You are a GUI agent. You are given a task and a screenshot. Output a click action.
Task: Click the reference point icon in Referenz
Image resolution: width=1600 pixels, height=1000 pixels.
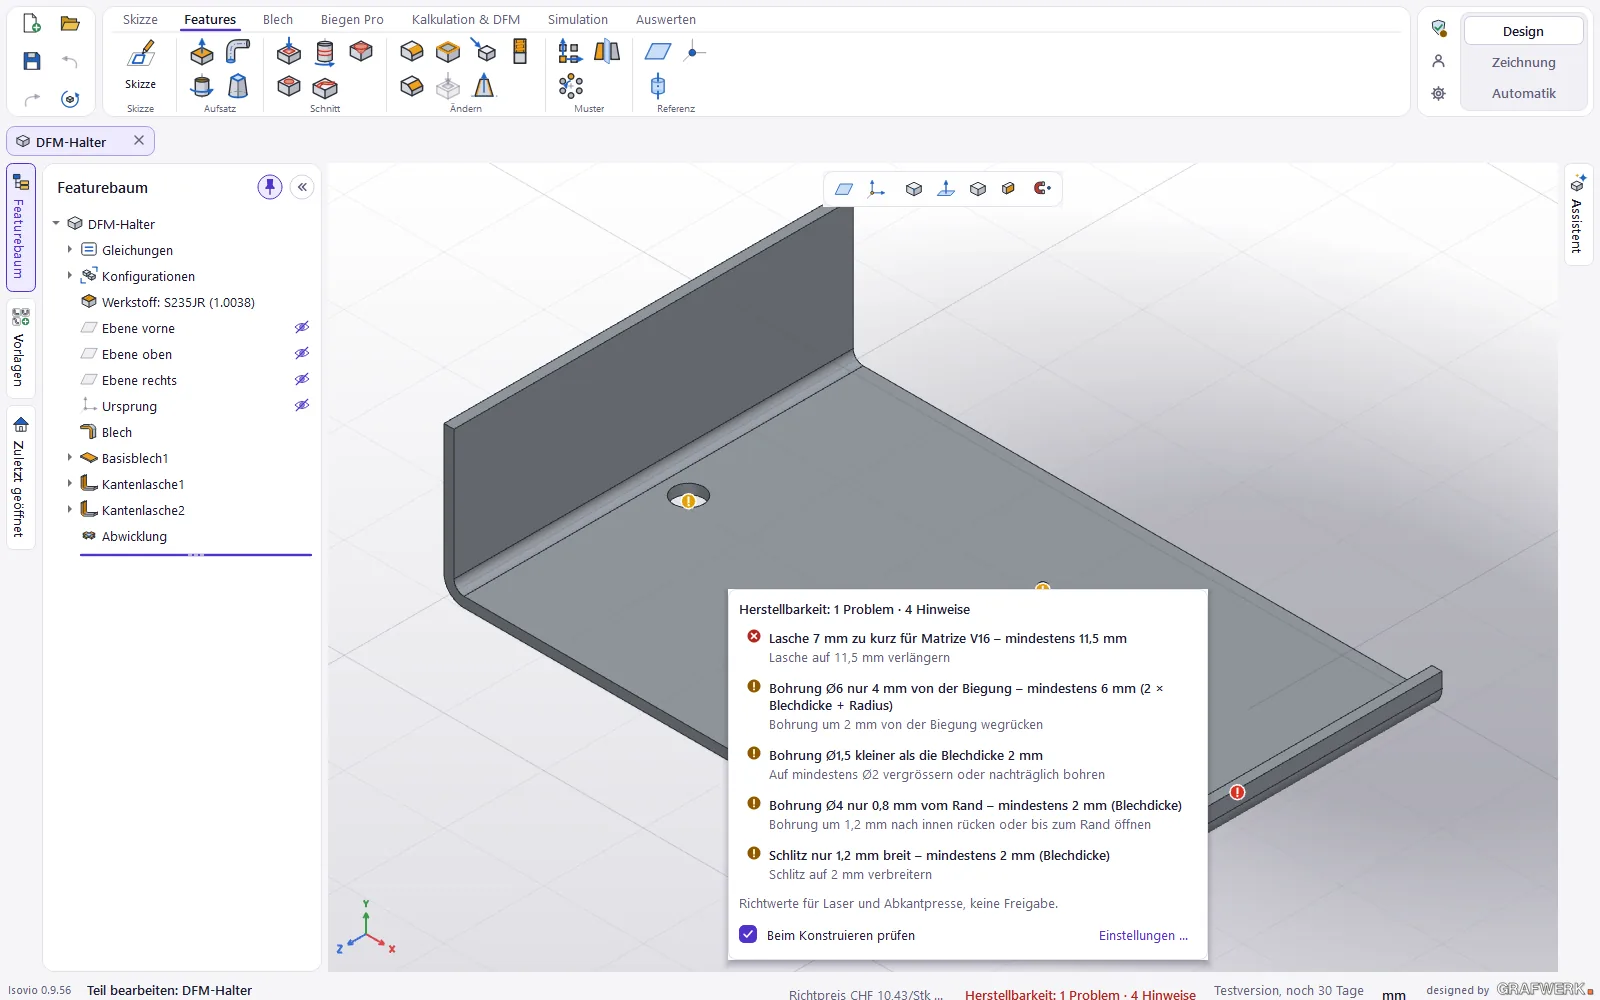(695, 51)
